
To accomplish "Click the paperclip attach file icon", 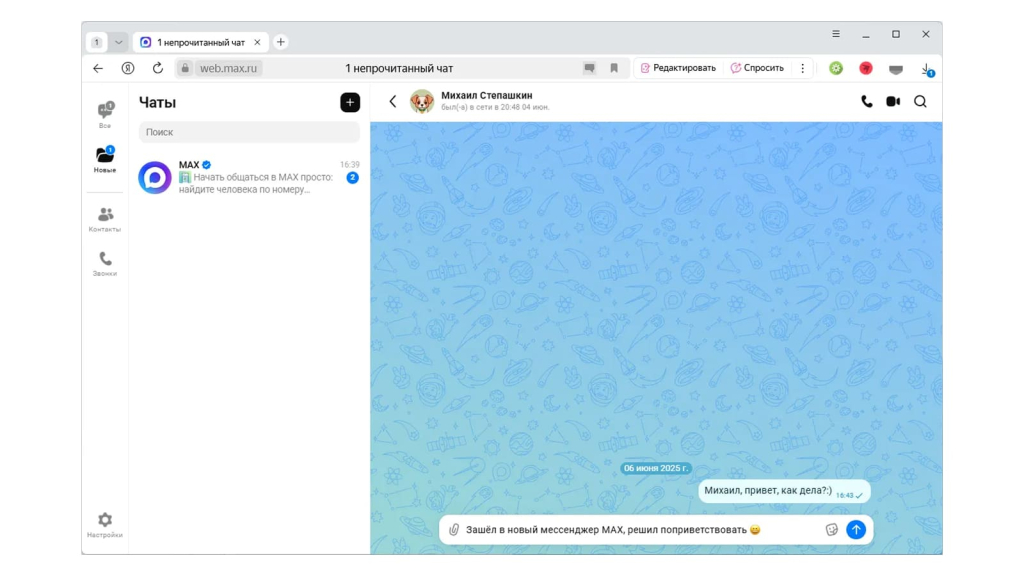I will coord(453,530).
